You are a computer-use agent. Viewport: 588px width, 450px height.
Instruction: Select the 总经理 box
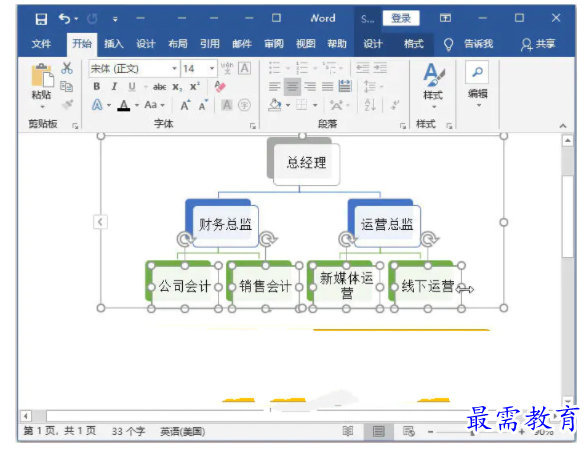pyautogui.click(x=306, y=164)
